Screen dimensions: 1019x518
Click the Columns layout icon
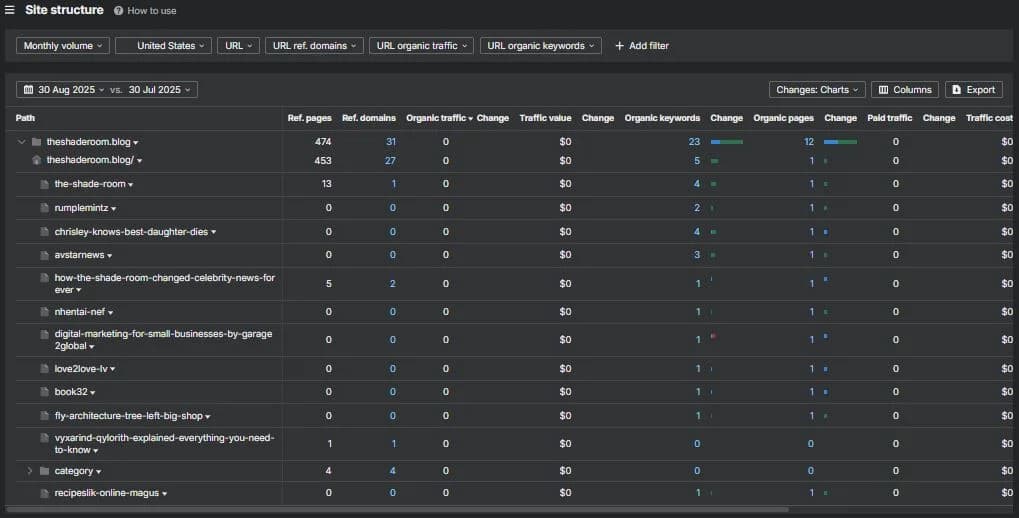(883, 90)
